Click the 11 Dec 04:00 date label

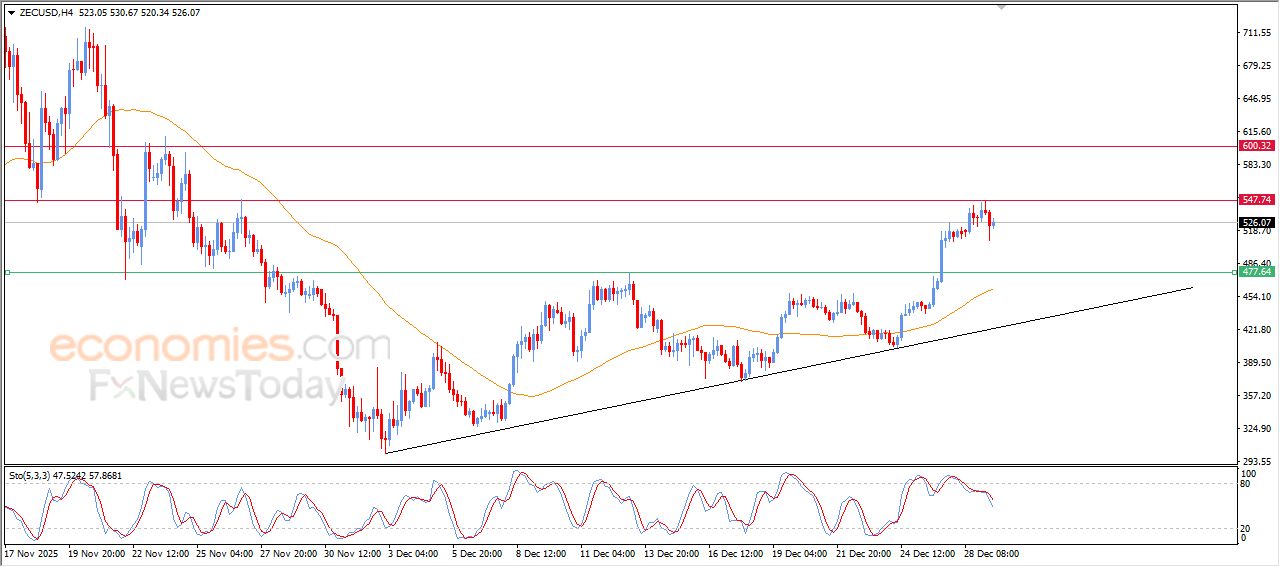[609, 553]
